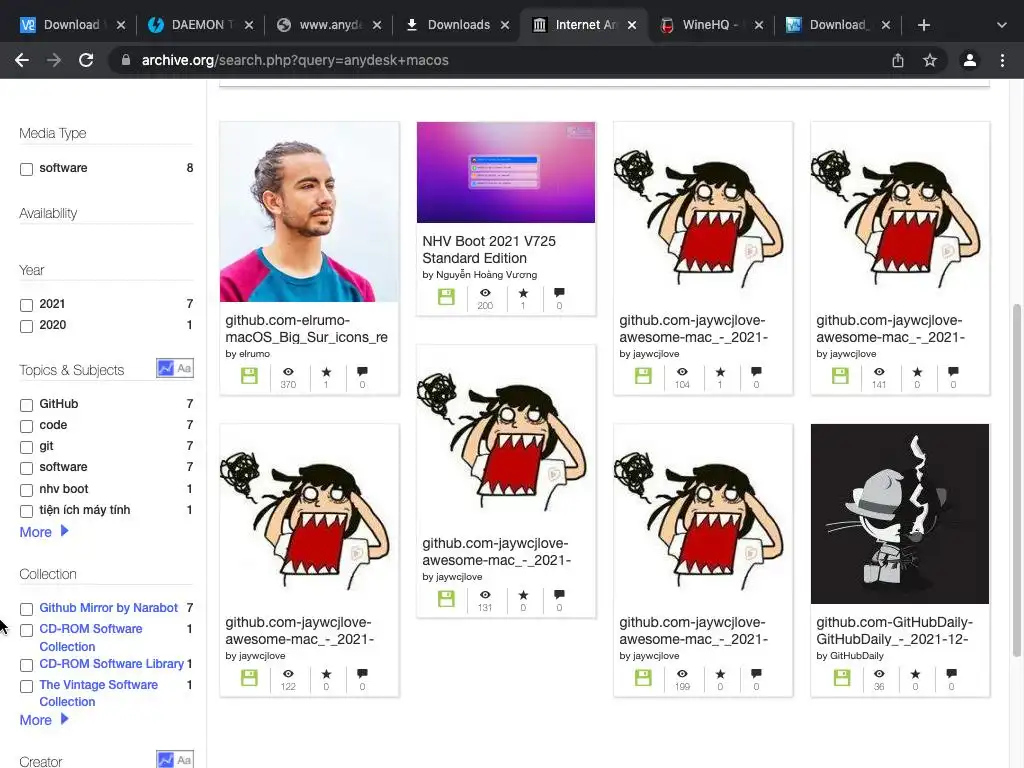The image size is (1024, 768).
Task: Expand More under Collection
Action: tap(44, 720)
